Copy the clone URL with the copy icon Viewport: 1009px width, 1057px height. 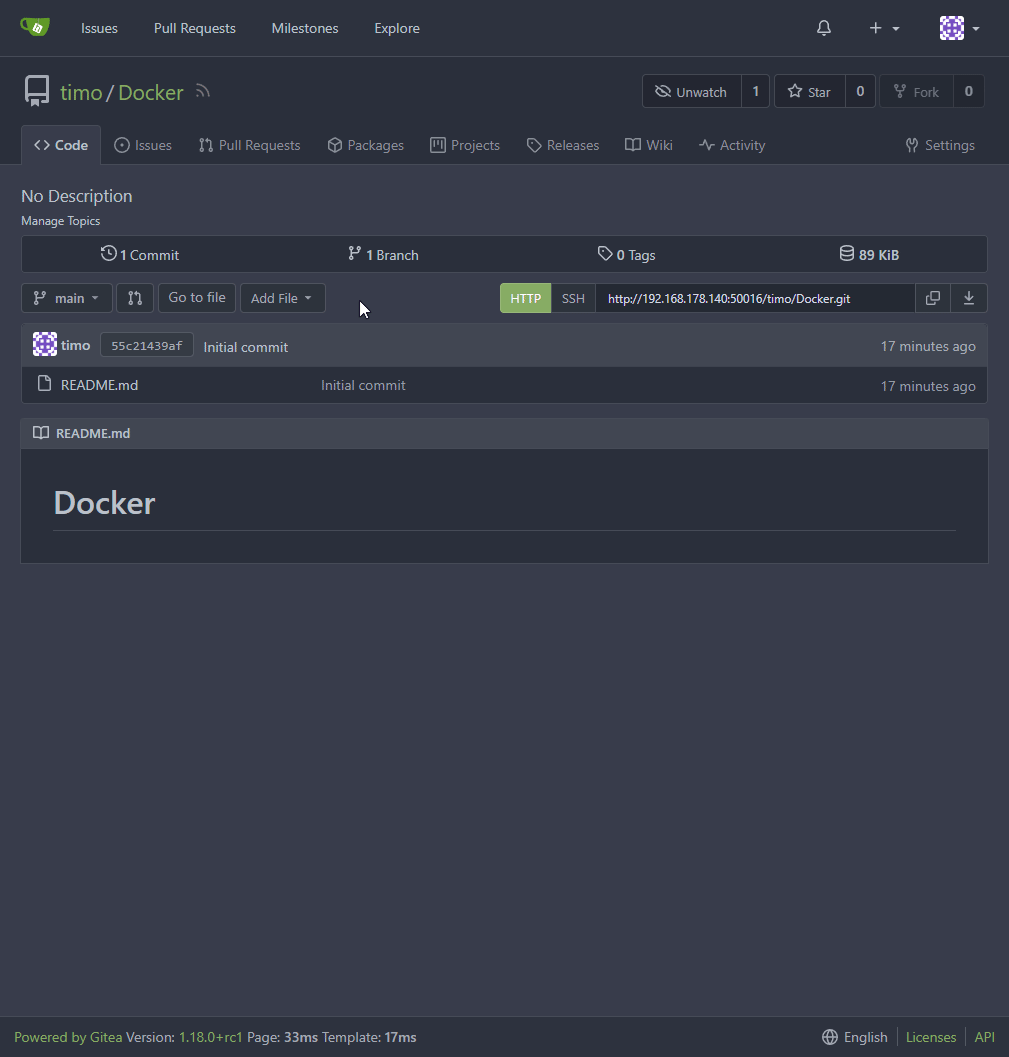pyautogui.click(x=932, y=298)
